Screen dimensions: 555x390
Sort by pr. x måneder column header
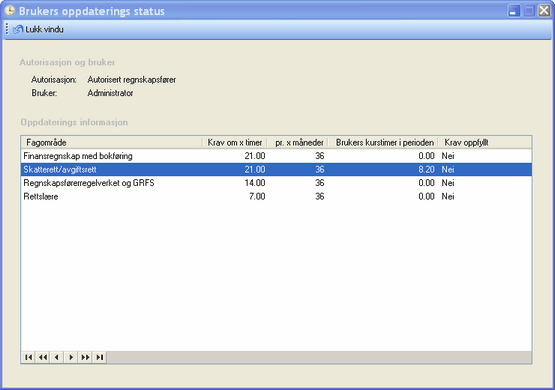(298, 142)
